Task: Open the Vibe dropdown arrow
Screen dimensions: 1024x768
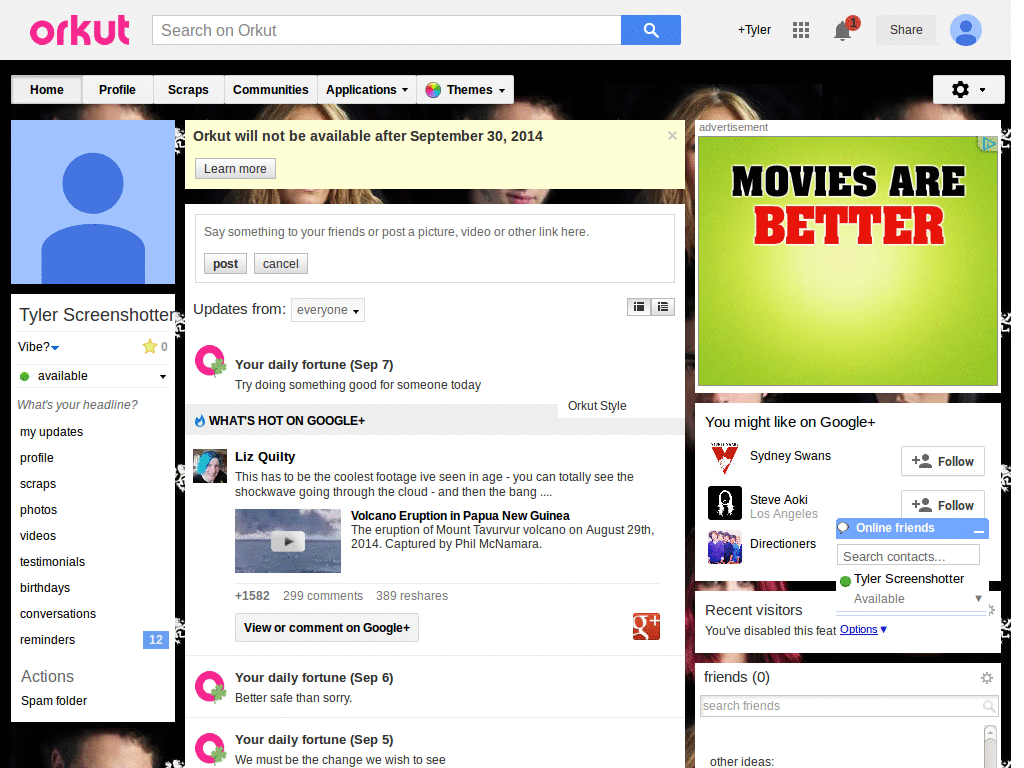Action: tap(55, 347)
